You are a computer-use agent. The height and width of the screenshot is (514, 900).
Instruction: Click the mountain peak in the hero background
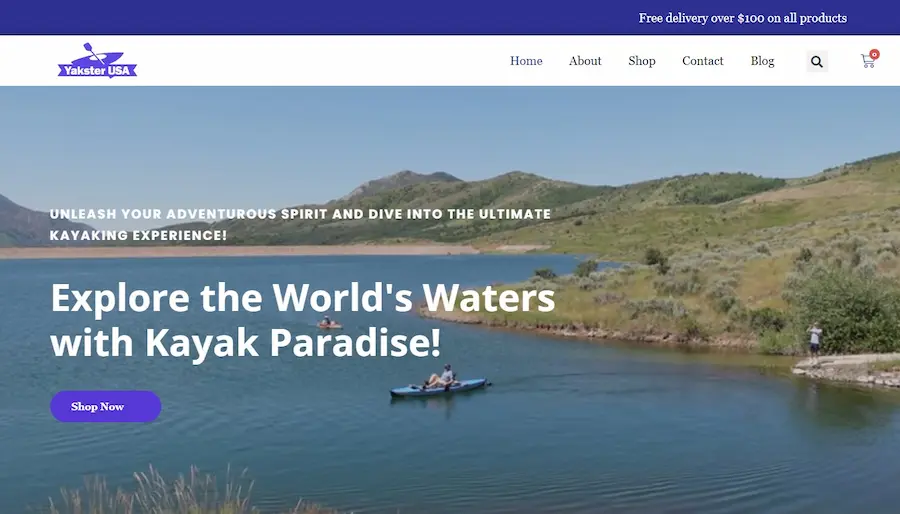tap(405, 177)
